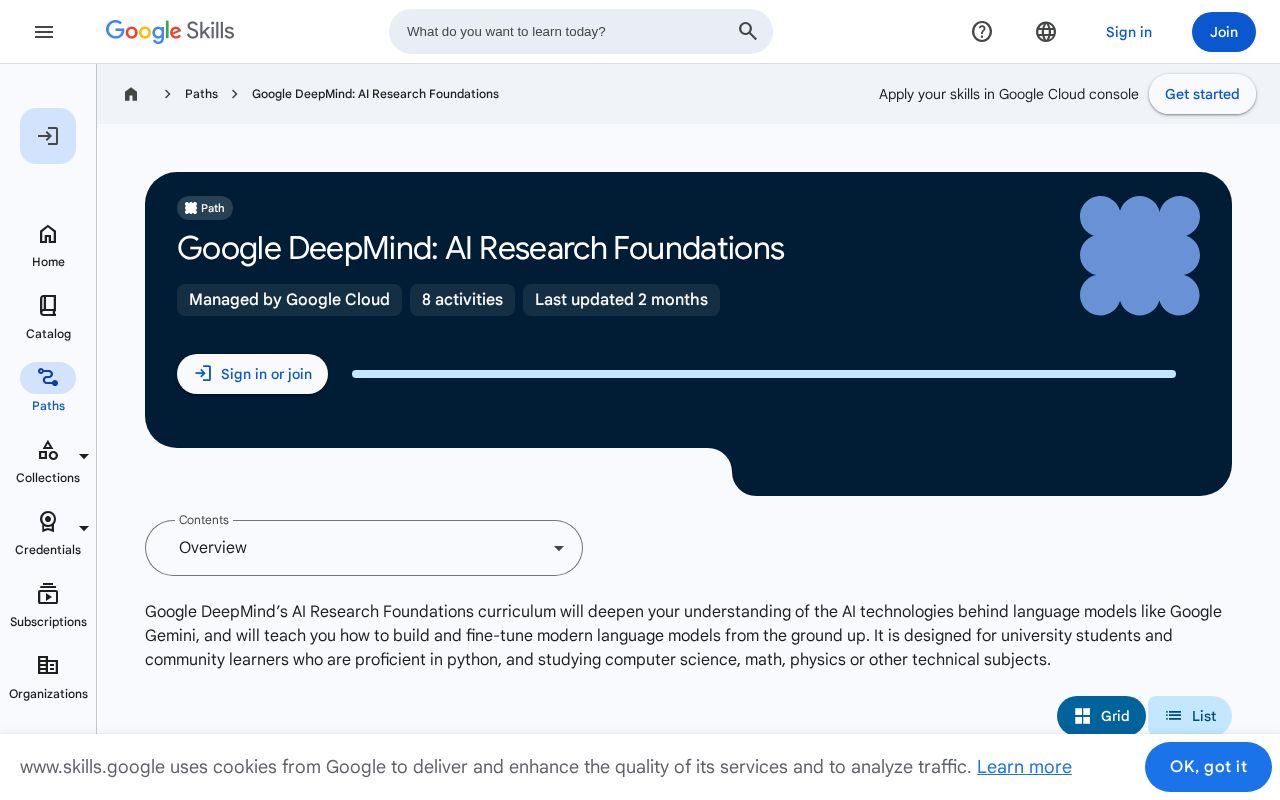Click the sidebar sign-in arrow icon

click(x=48, y=136)
